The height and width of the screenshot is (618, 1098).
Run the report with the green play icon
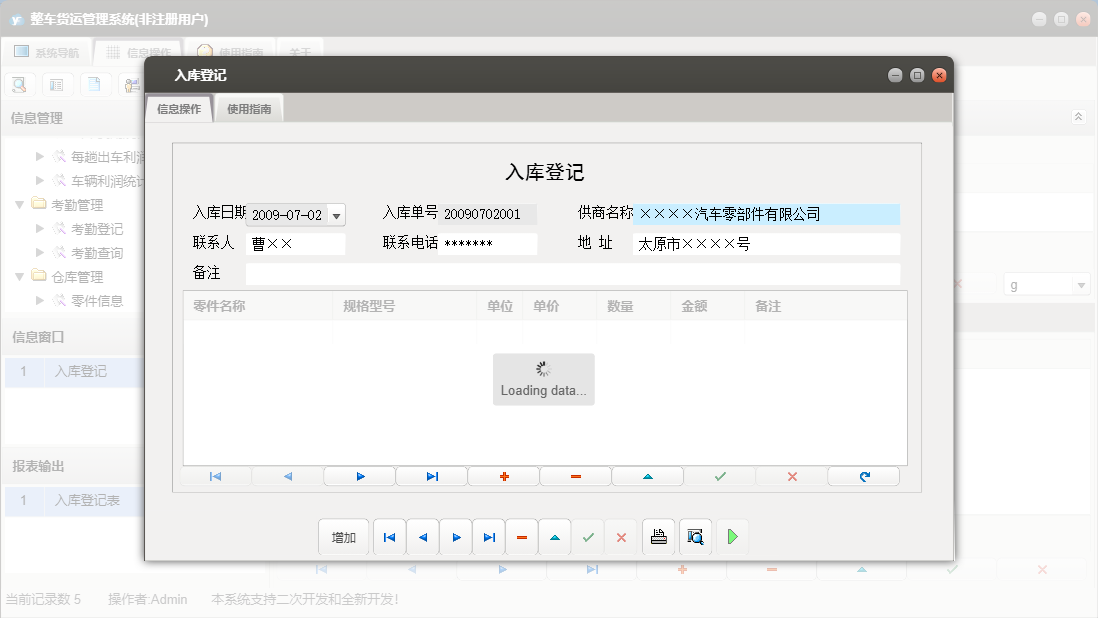point(732,537)
